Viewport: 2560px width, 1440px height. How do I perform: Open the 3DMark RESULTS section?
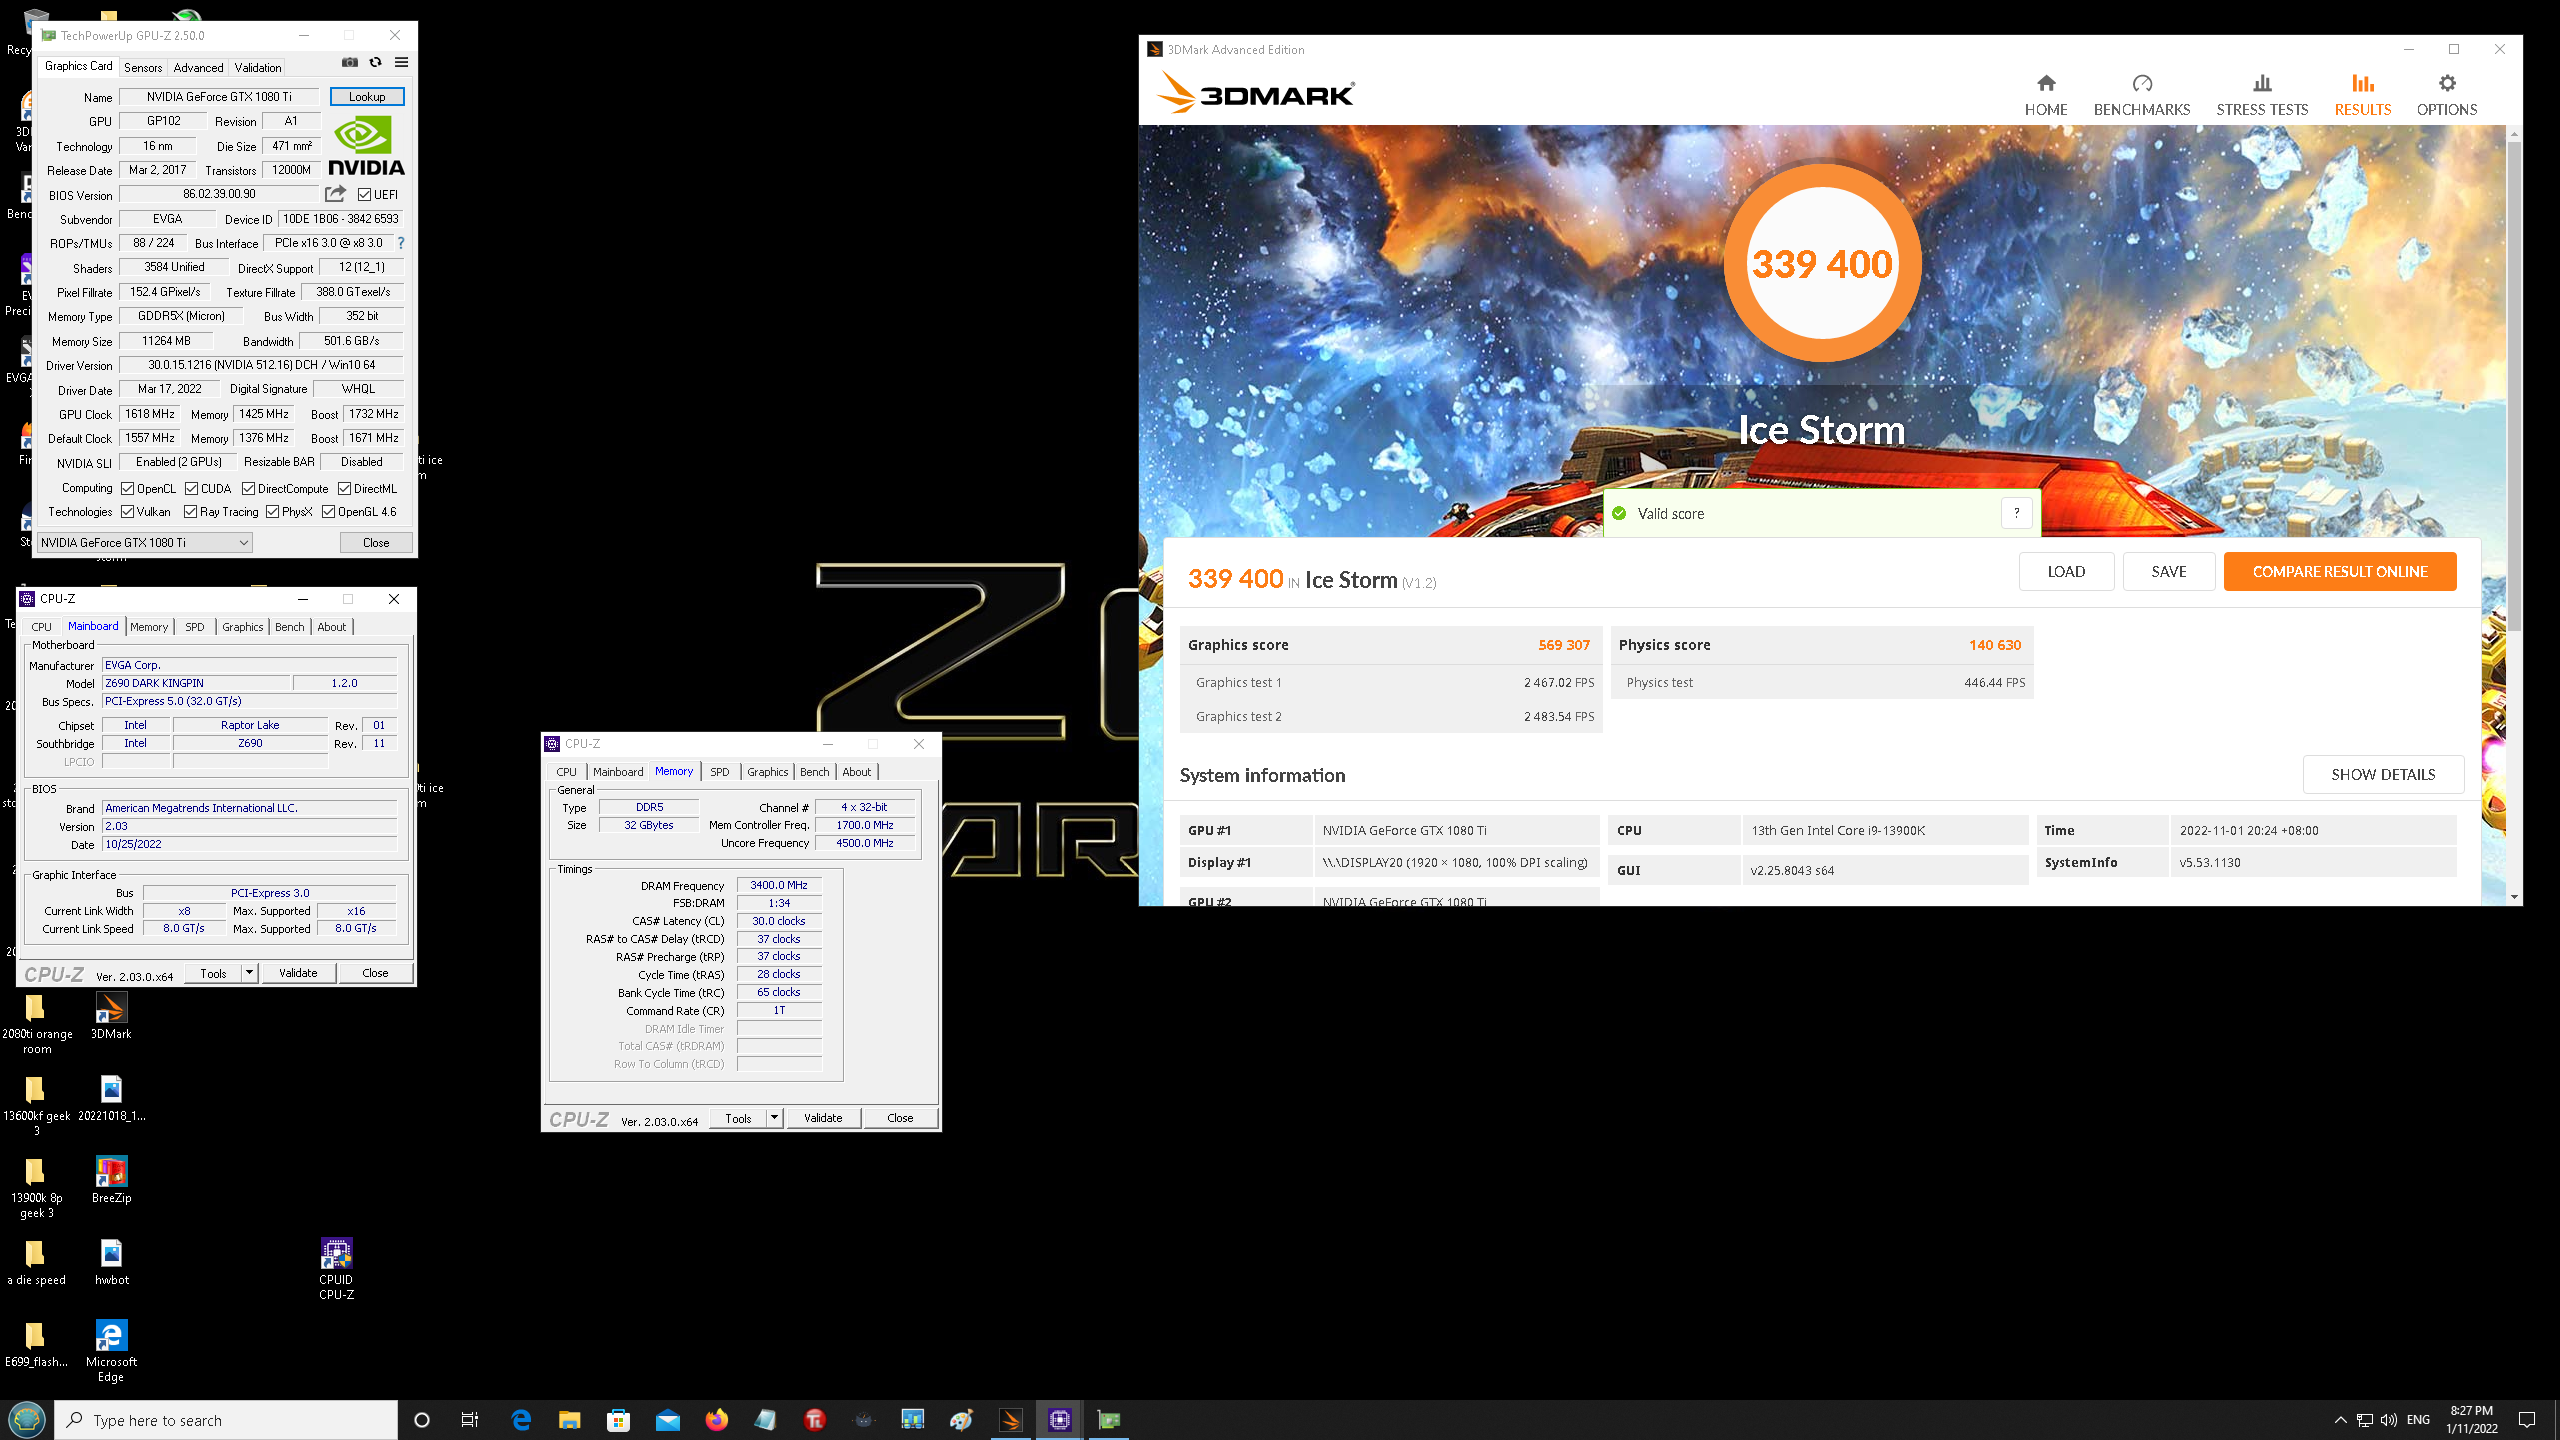2363,95
